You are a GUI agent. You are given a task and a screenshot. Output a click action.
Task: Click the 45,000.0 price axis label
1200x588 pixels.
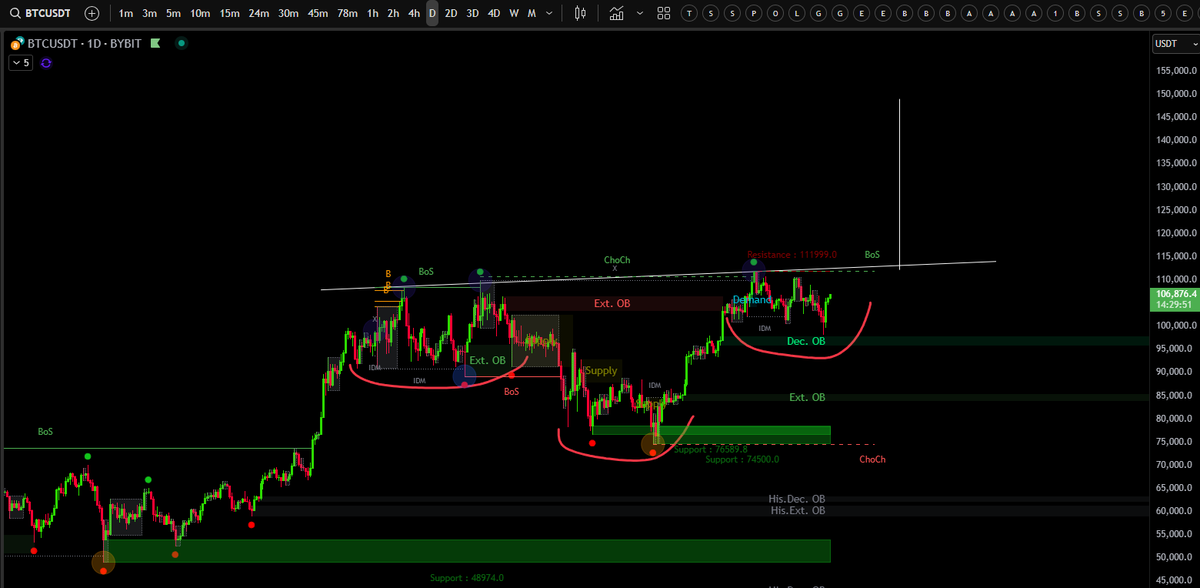coord(1177,581)
